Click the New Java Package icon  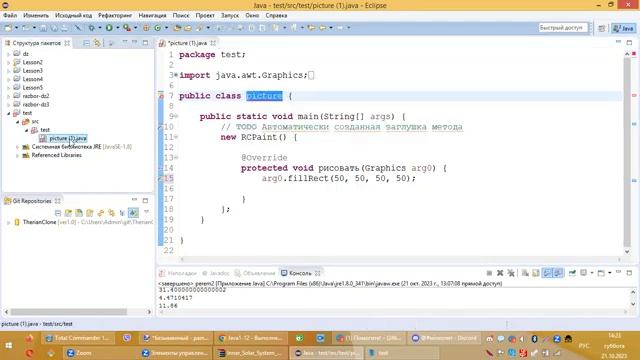click(146, 28)
